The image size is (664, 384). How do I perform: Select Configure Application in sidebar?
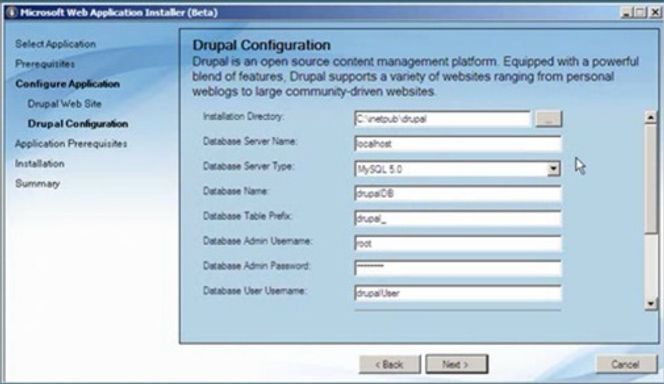click(67, 84)
